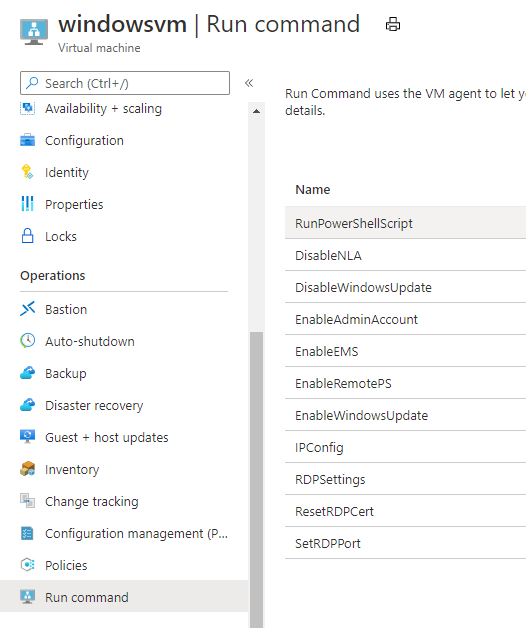Click the Locks padlock icon

click(28, 236)
